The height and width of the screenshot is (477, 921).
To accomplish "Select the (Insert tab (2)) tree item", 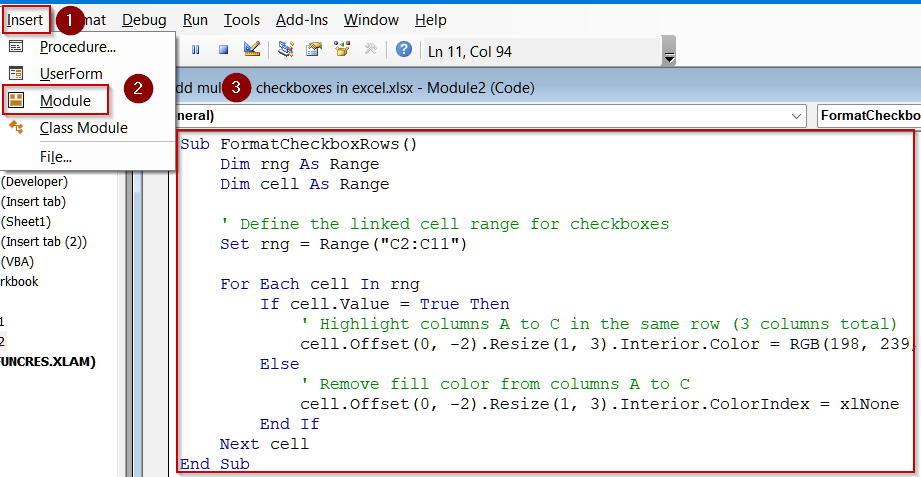I will click(x=44, y=241).
